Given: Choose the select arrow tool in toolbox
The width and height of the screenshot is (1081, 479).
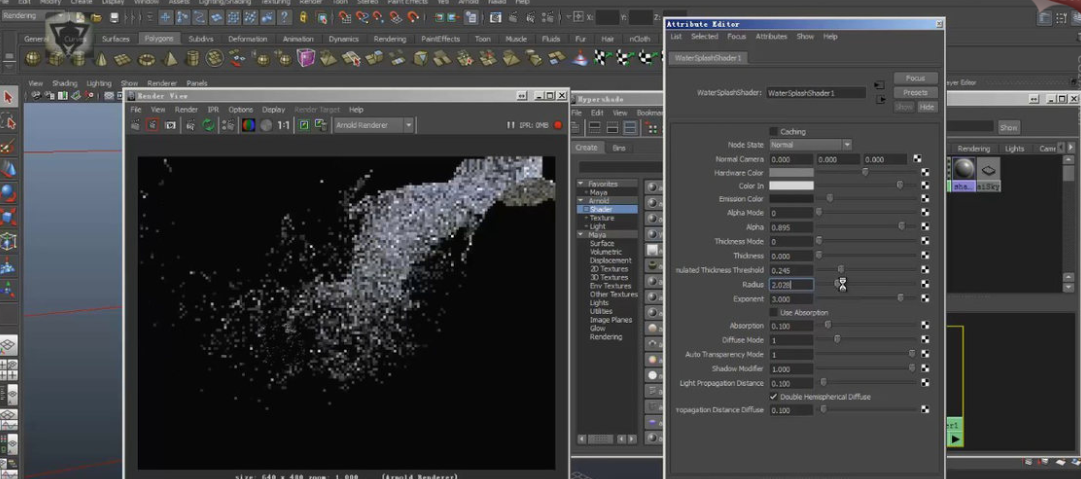Looking at the screenshot, I should (9, 97).
